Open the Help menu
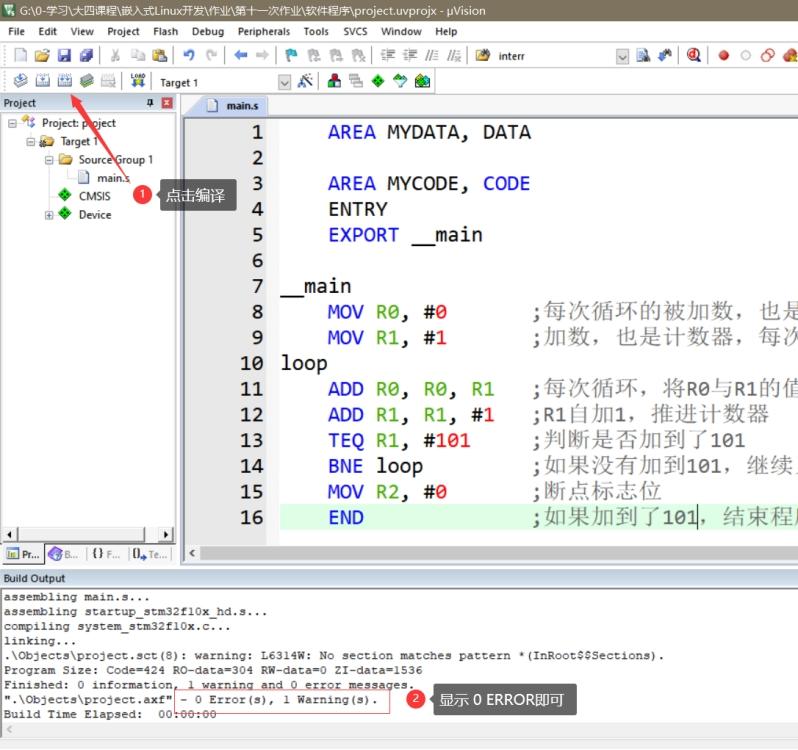798x750 pixels. (x=446, y=31)
